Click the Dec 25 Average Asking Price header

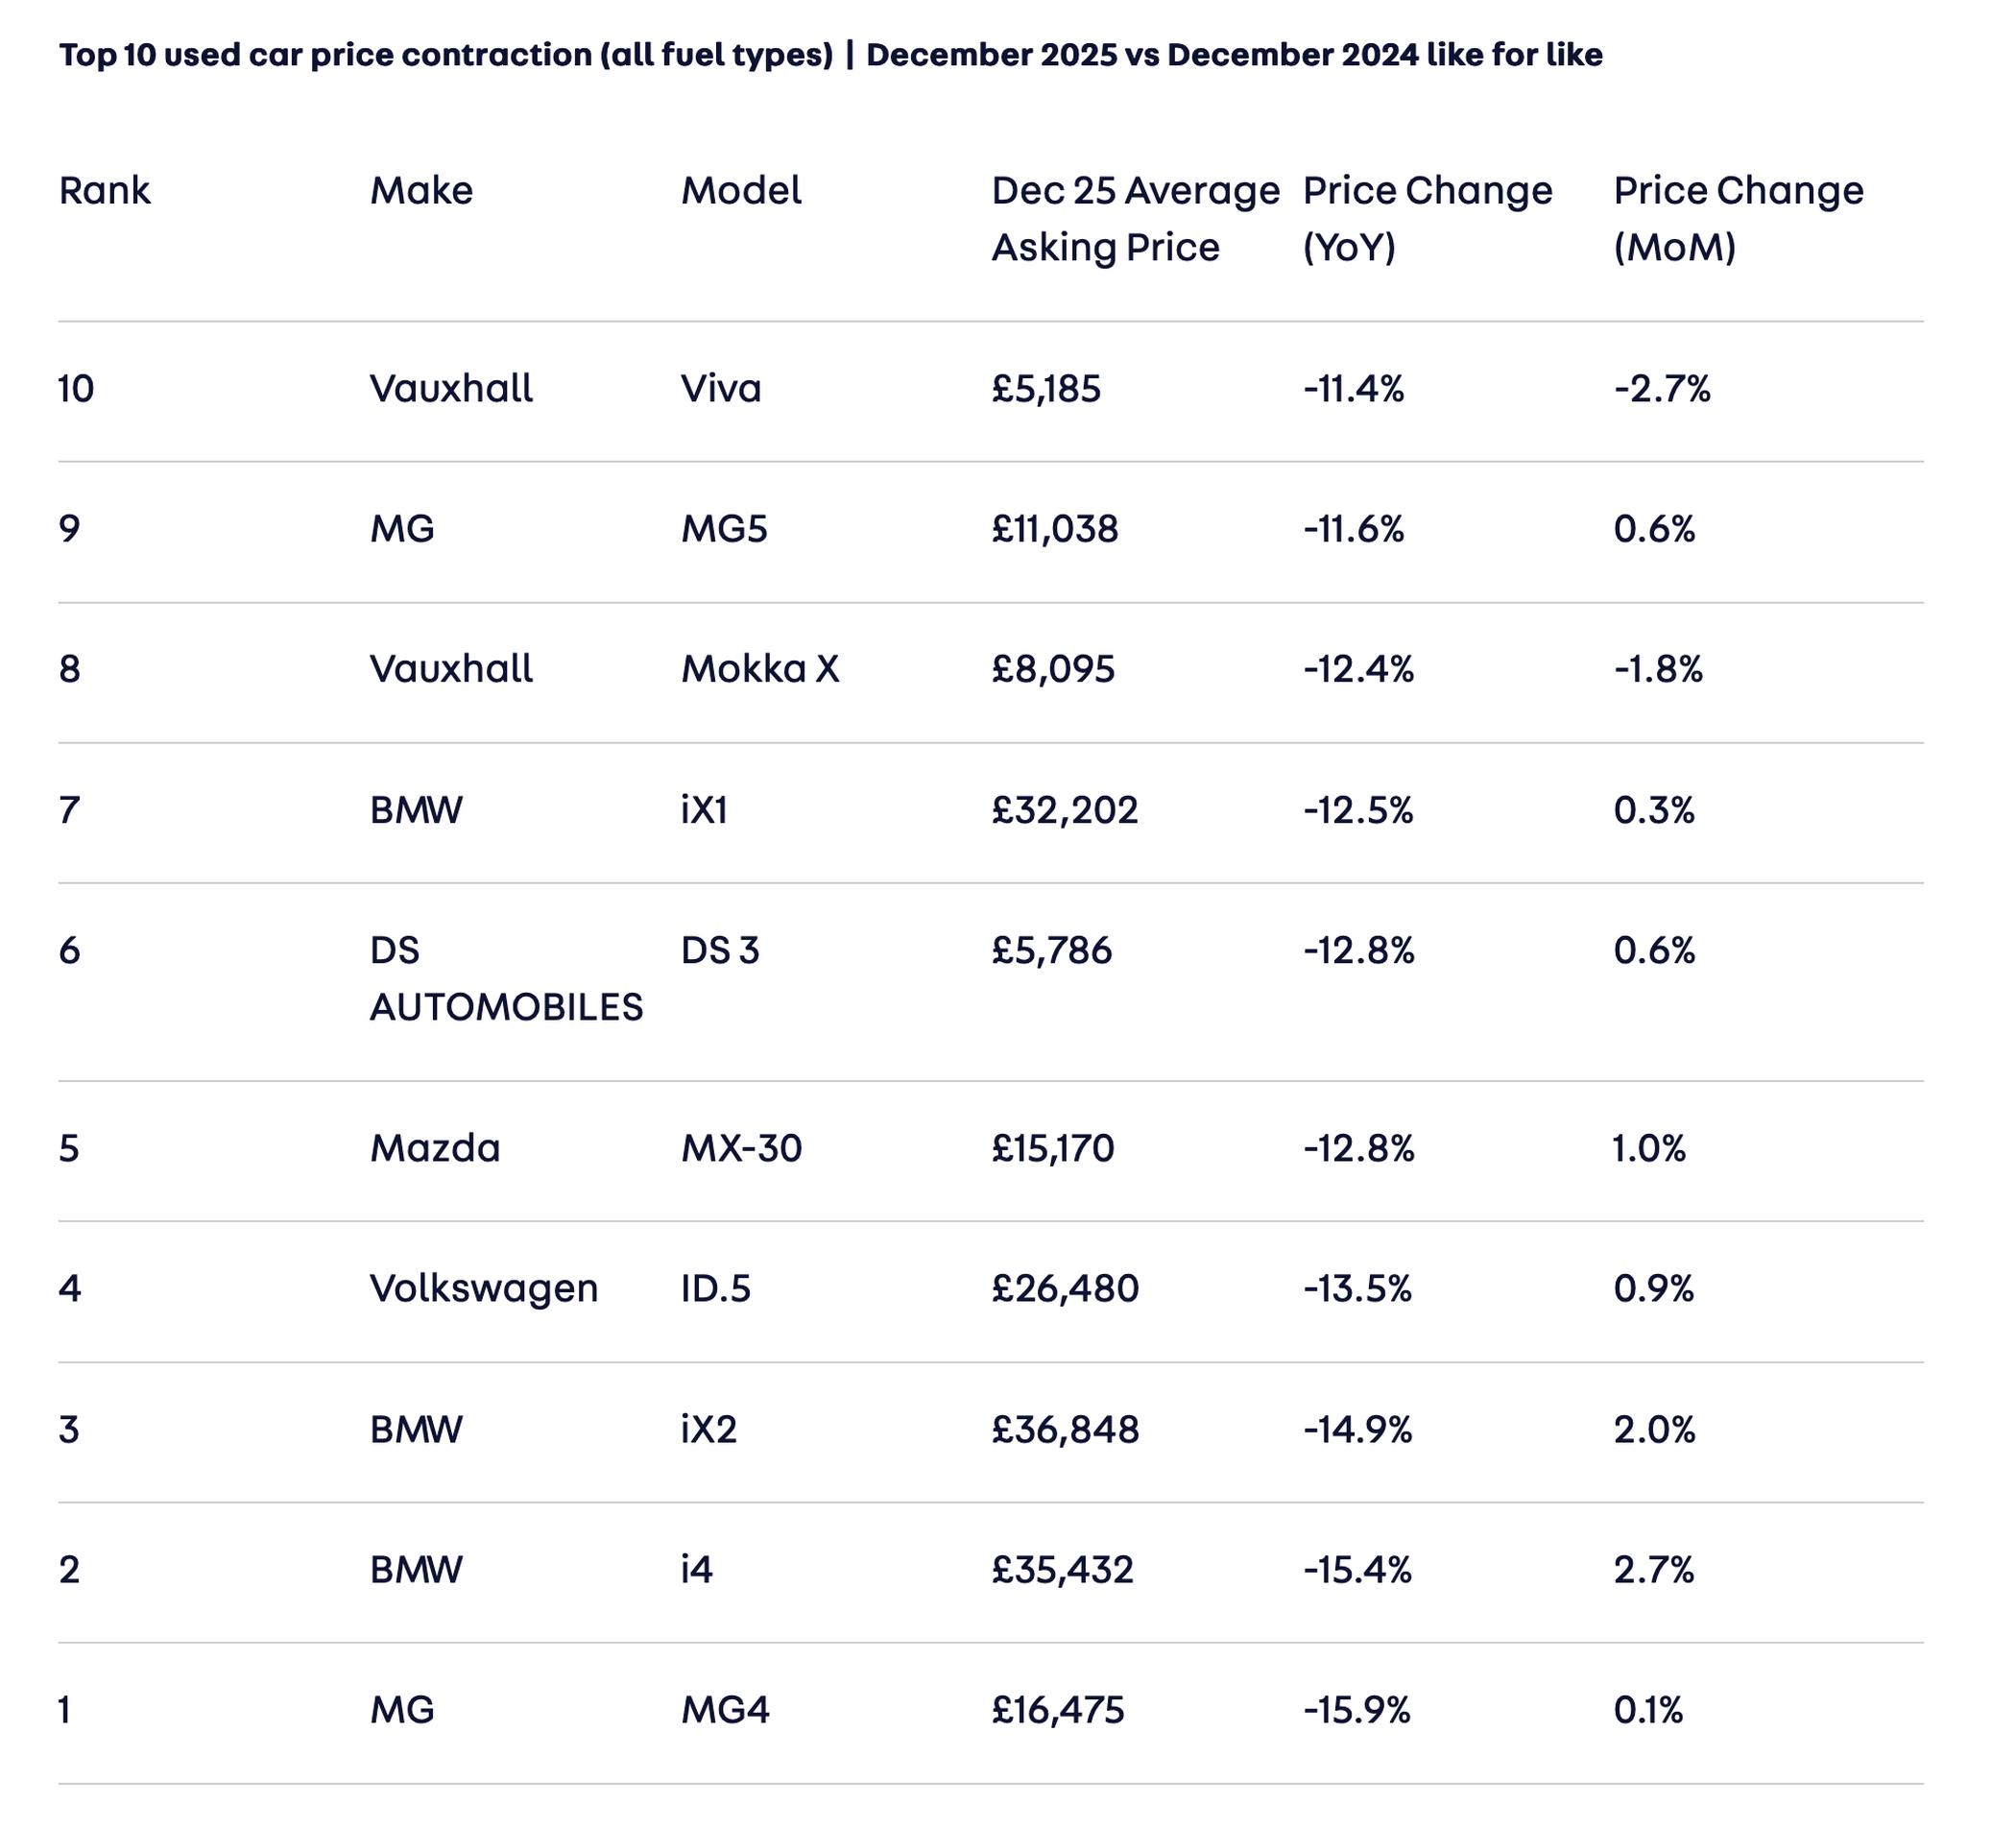[x=1135, y=218]
